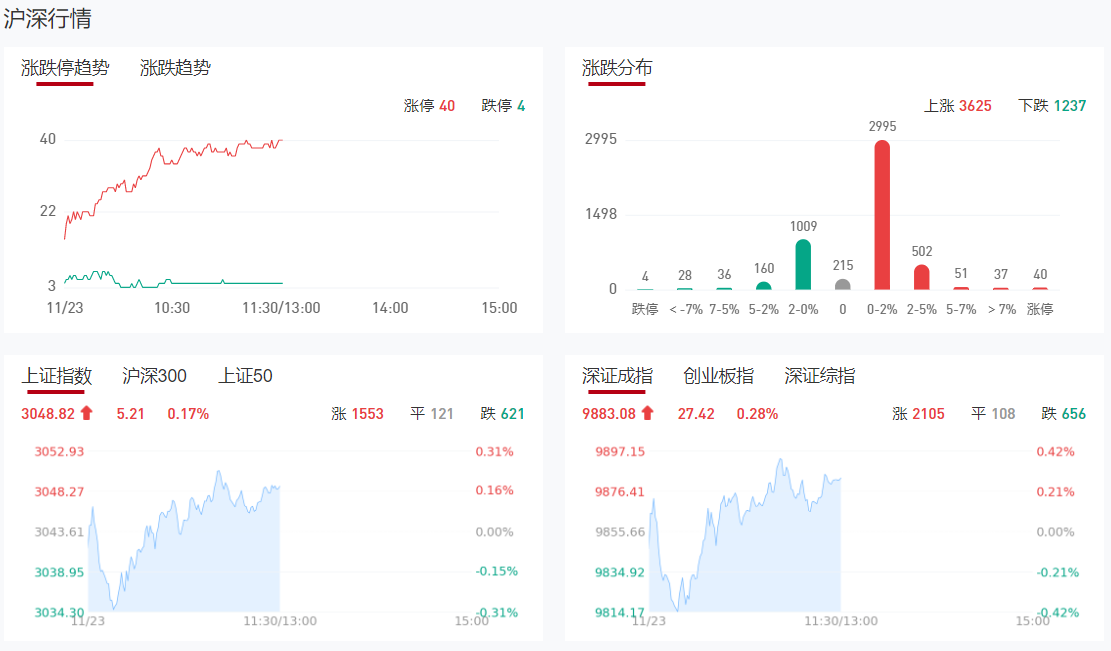Click the tall red 0-2% bar

pyautogui.click(x=882, y=215)
